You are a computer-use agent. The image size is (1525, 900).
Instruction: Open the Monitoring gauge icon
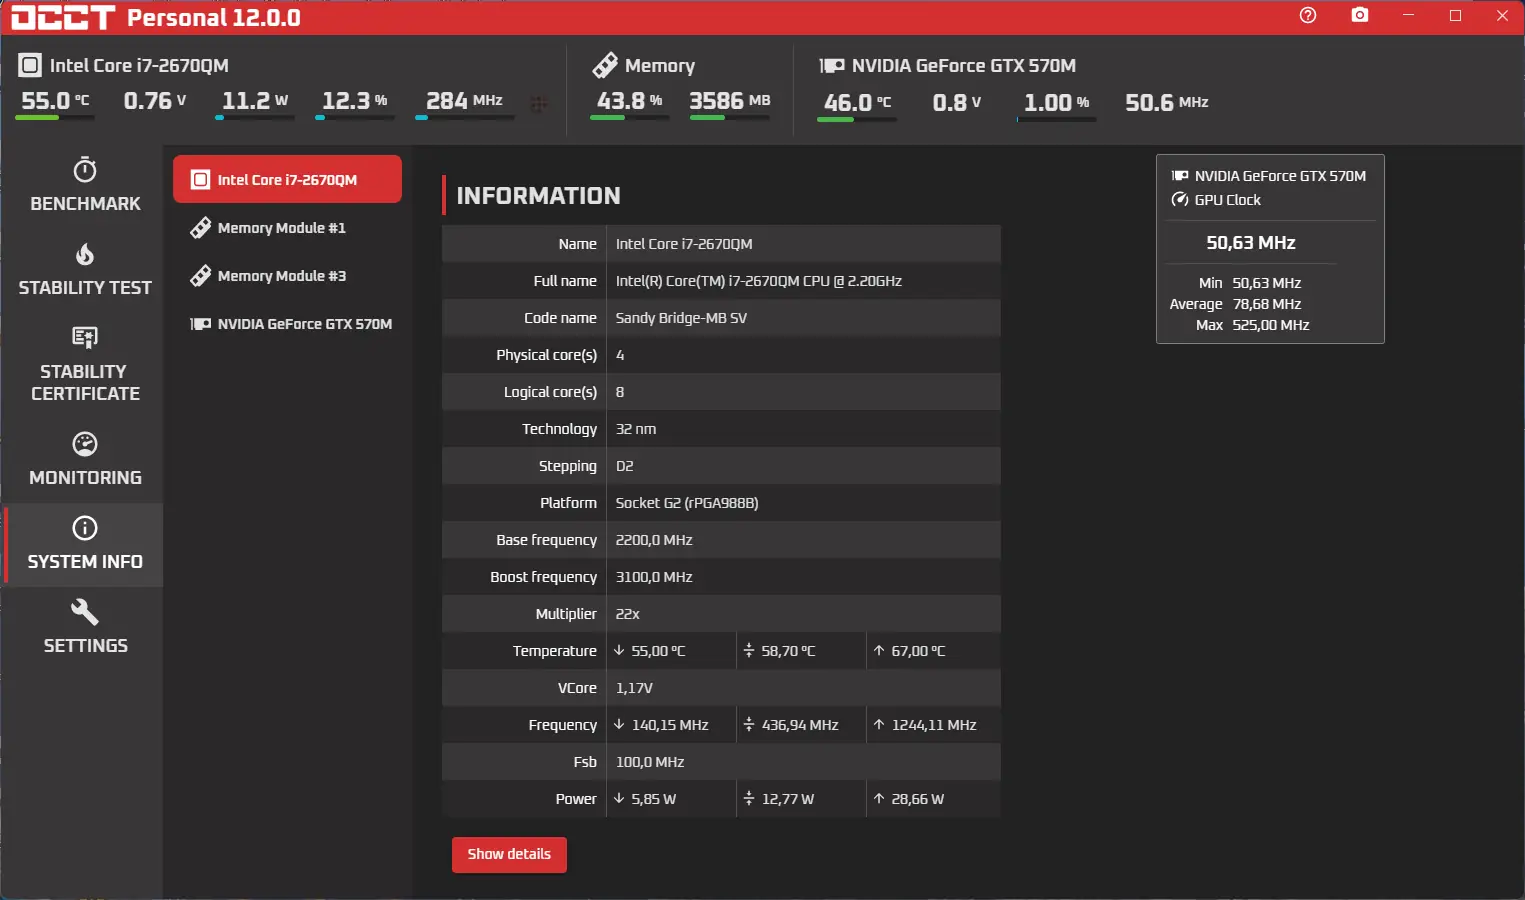click(x=85, y=443)
